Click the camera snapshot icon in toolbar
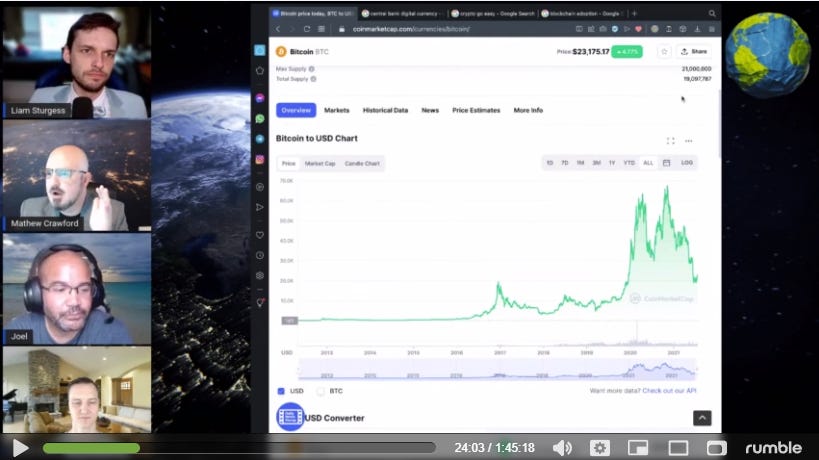The height and width of the screenshot is (460, 819). pos(603,29)
